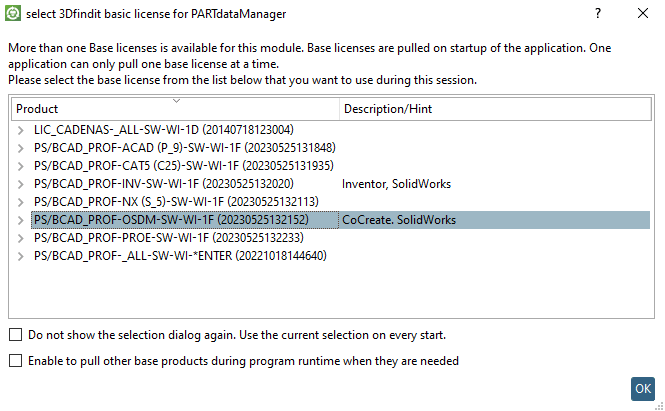This screenshot has width=665, height=411.
Task: Expand the PS/BCAD_PROF-PROE license row
Action: point(20,238)
